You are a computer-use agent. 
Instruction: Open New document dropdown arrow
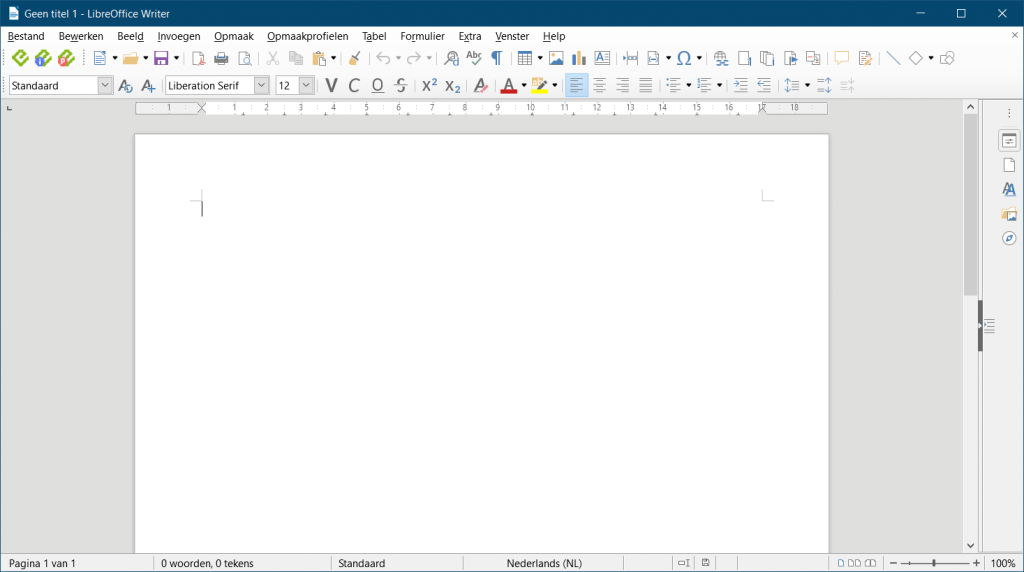click(115, 59)
